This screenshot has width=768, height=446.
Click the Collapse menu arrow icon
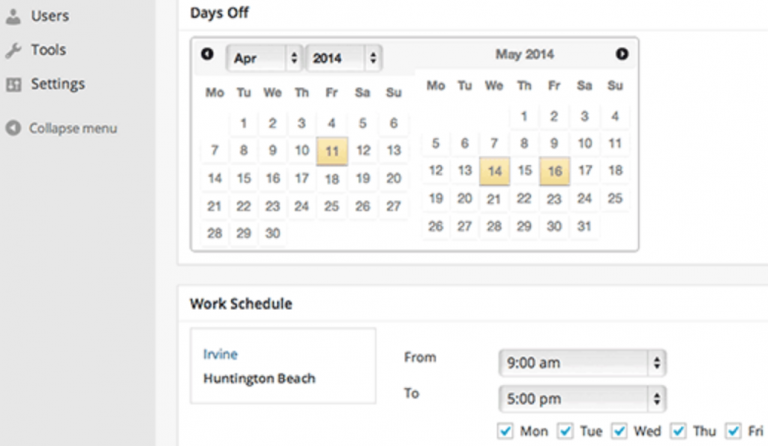pyautogui.click(x=13, y=128)
